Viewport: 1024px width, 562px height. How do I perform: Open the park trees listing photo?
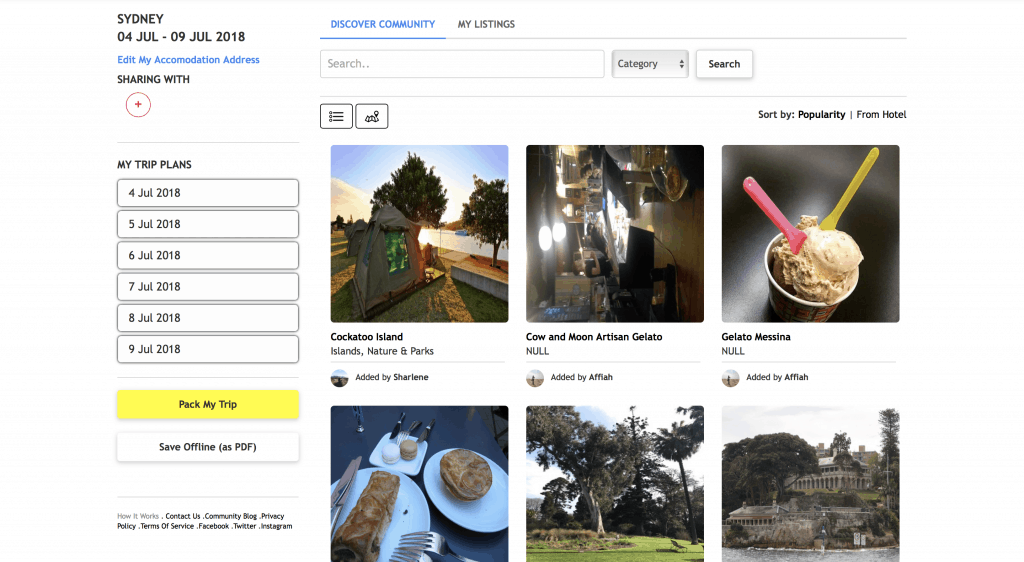(615, 484)
